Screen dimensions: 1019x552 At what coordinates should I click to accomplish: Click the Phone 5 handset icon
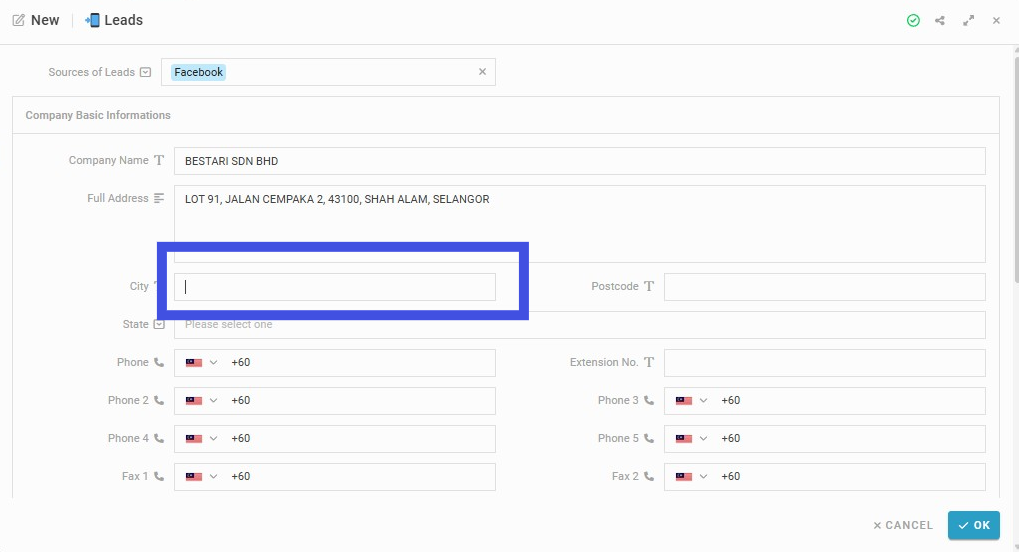[649, 438]
